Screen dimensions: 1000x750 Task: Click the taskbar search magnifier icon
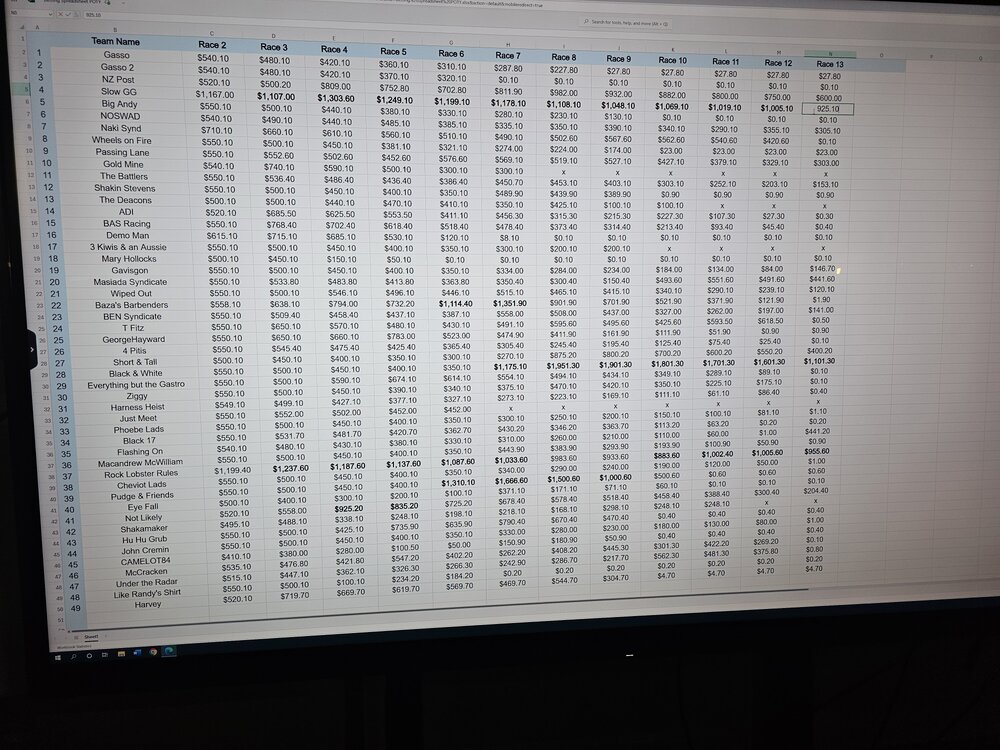(73, 657)
